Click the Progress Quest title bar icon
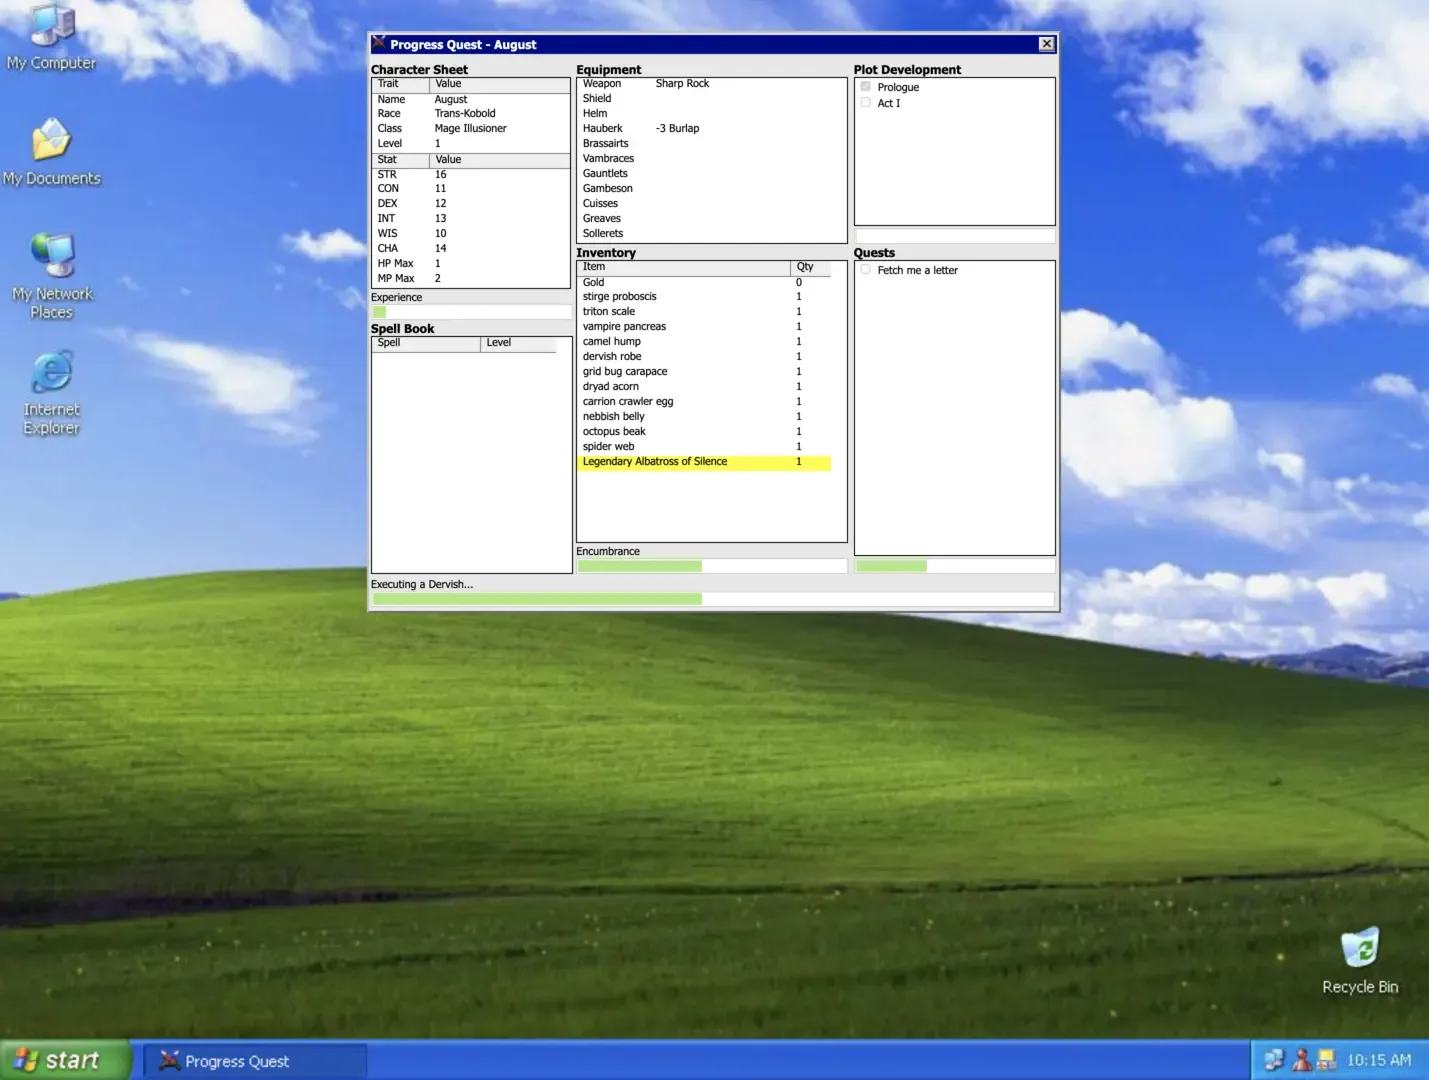Image resolution: width=1429 pixels, height=1080 pixels. click(379, 44)
